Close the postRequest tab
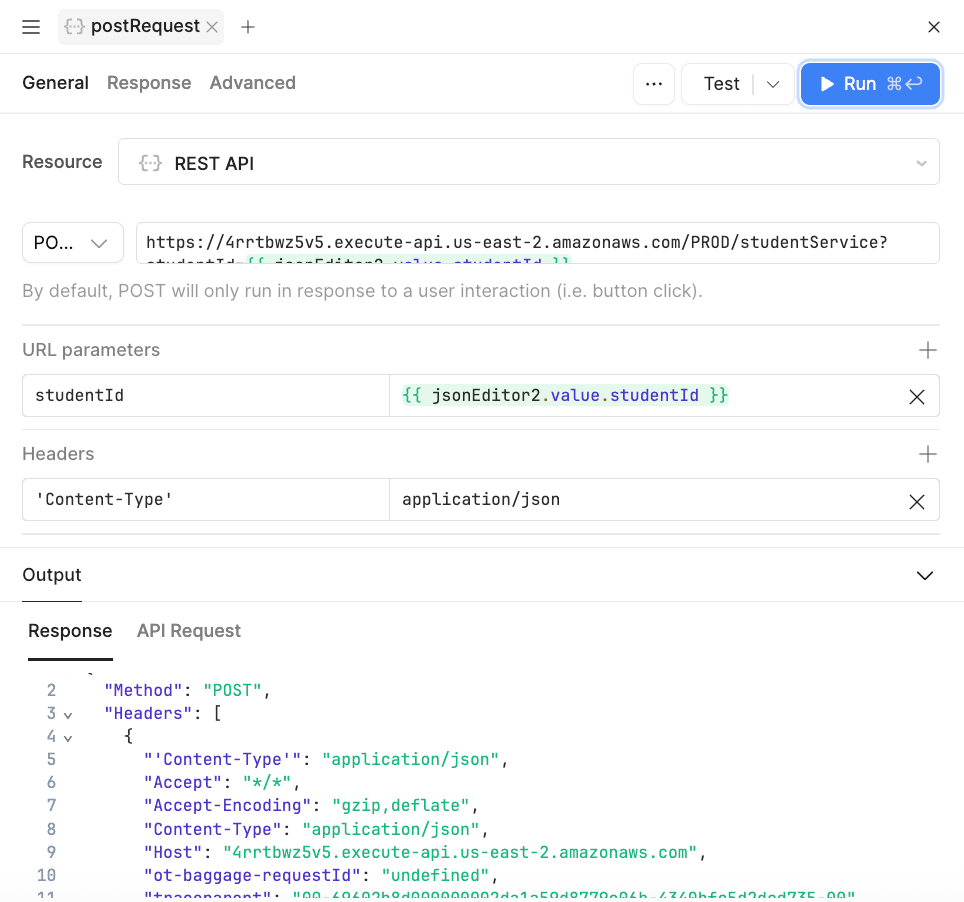 click(x=211, y=27)
